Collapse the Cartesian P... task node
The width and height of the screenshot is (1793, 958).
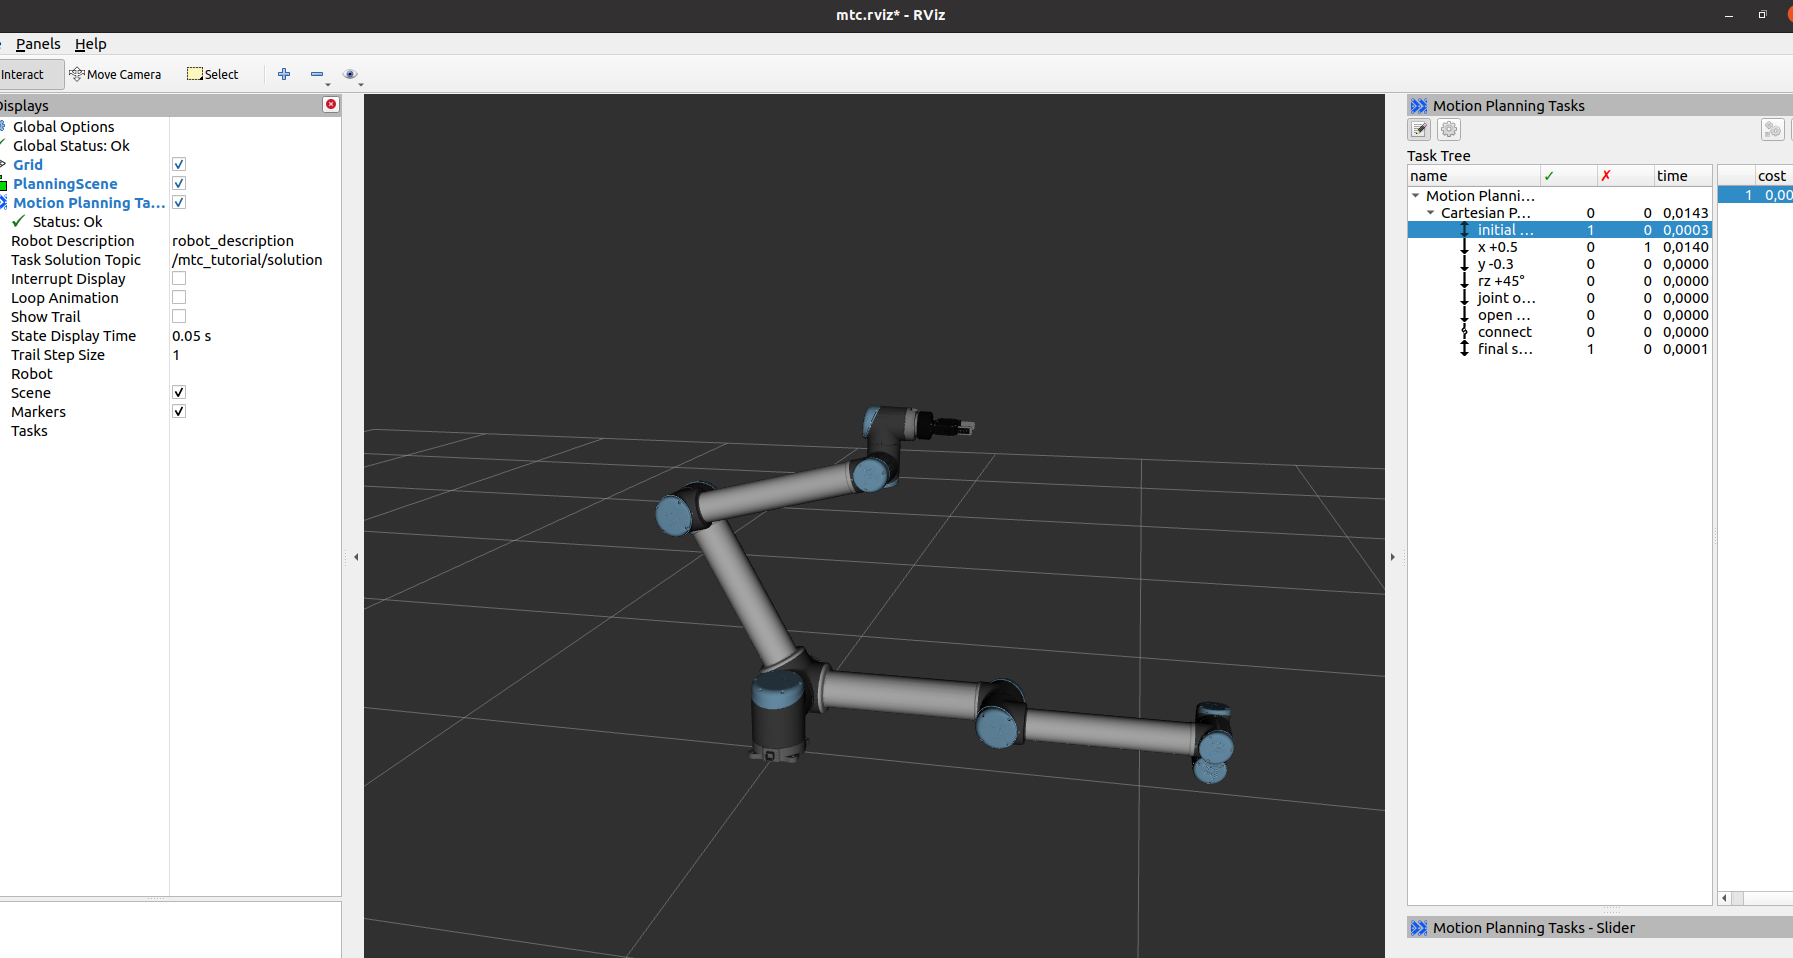1431,213
